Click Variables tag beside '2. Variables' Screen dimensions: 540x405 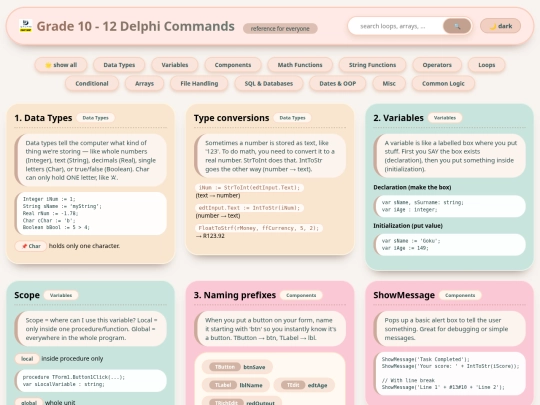tap(445, 118)
